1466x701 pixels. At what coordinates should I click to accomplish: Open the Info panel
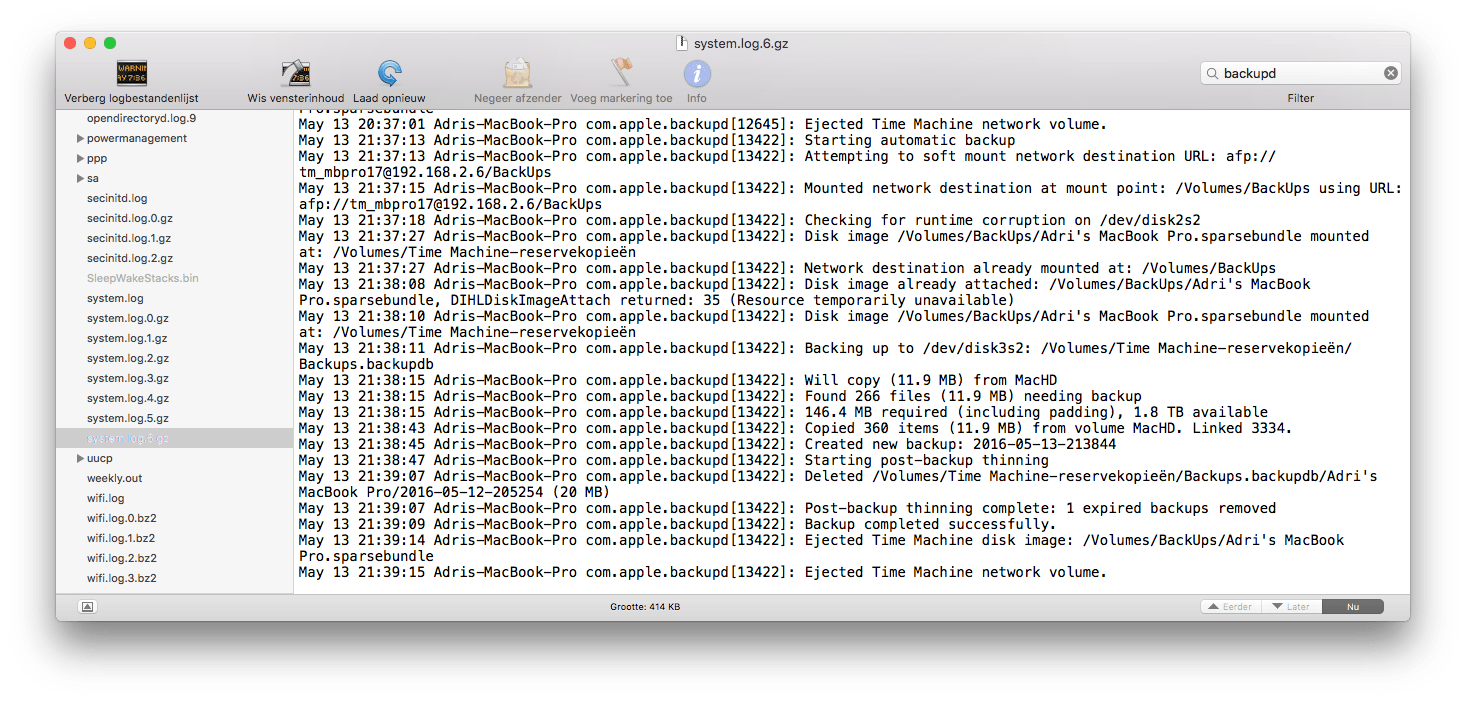[x=696, y=72]
